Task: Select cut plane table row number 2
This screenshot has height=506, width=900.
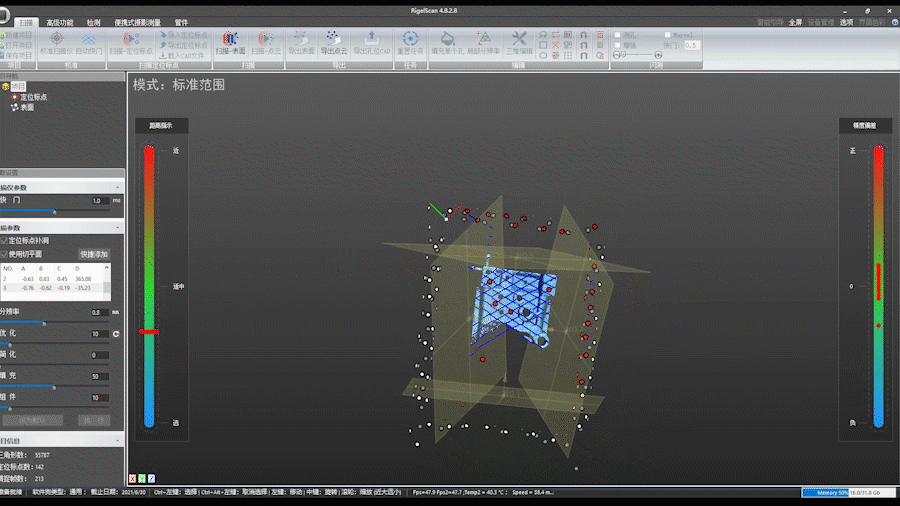Action: coord(52,279)
